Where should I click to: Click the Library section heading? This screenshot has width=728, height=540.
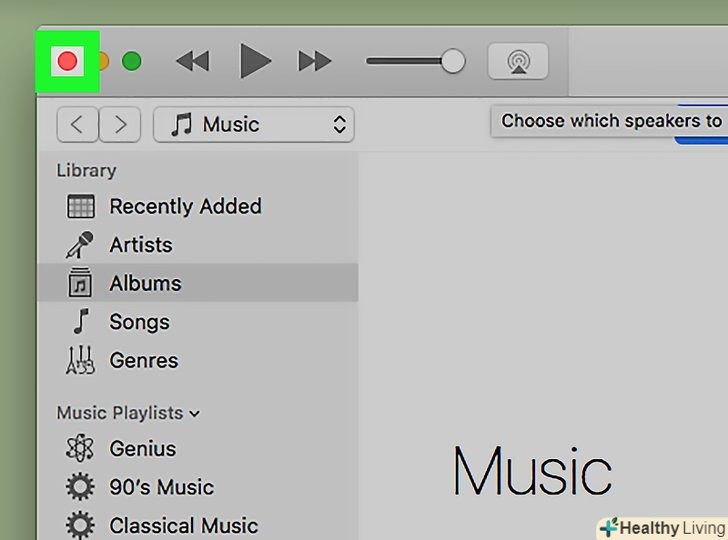(x=86, y=170)
